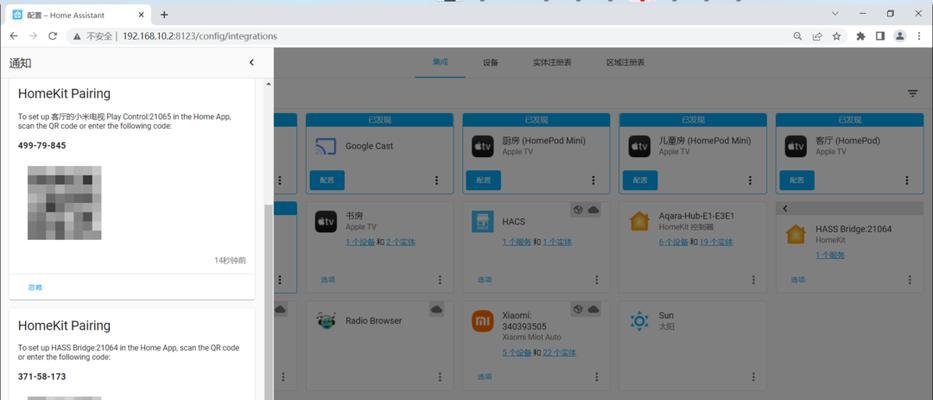933x400 pixels.
Task: Open 1个设备 link on 书房 card
Action: pos(360,242)
